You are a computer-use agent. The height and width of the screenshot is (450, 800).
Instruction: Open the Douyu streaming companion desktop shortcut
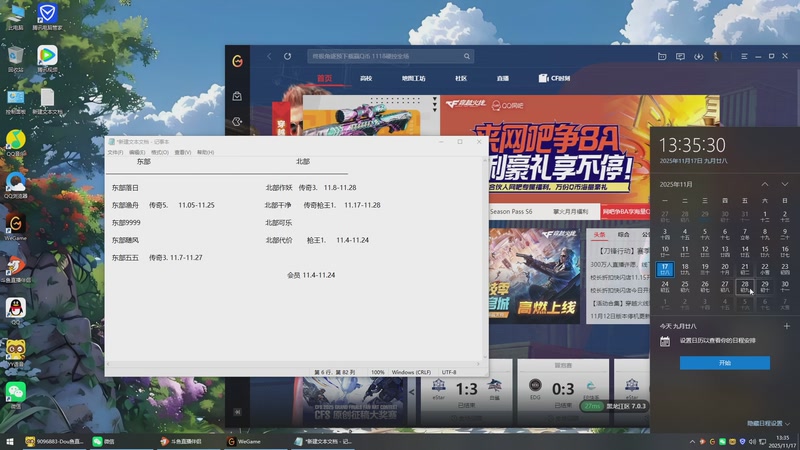click(x=16, y=269)
